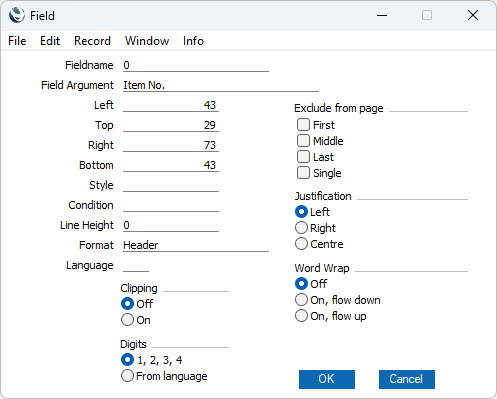
Task: Set Word Wrap to On, flow down
Action: (301, 300)
